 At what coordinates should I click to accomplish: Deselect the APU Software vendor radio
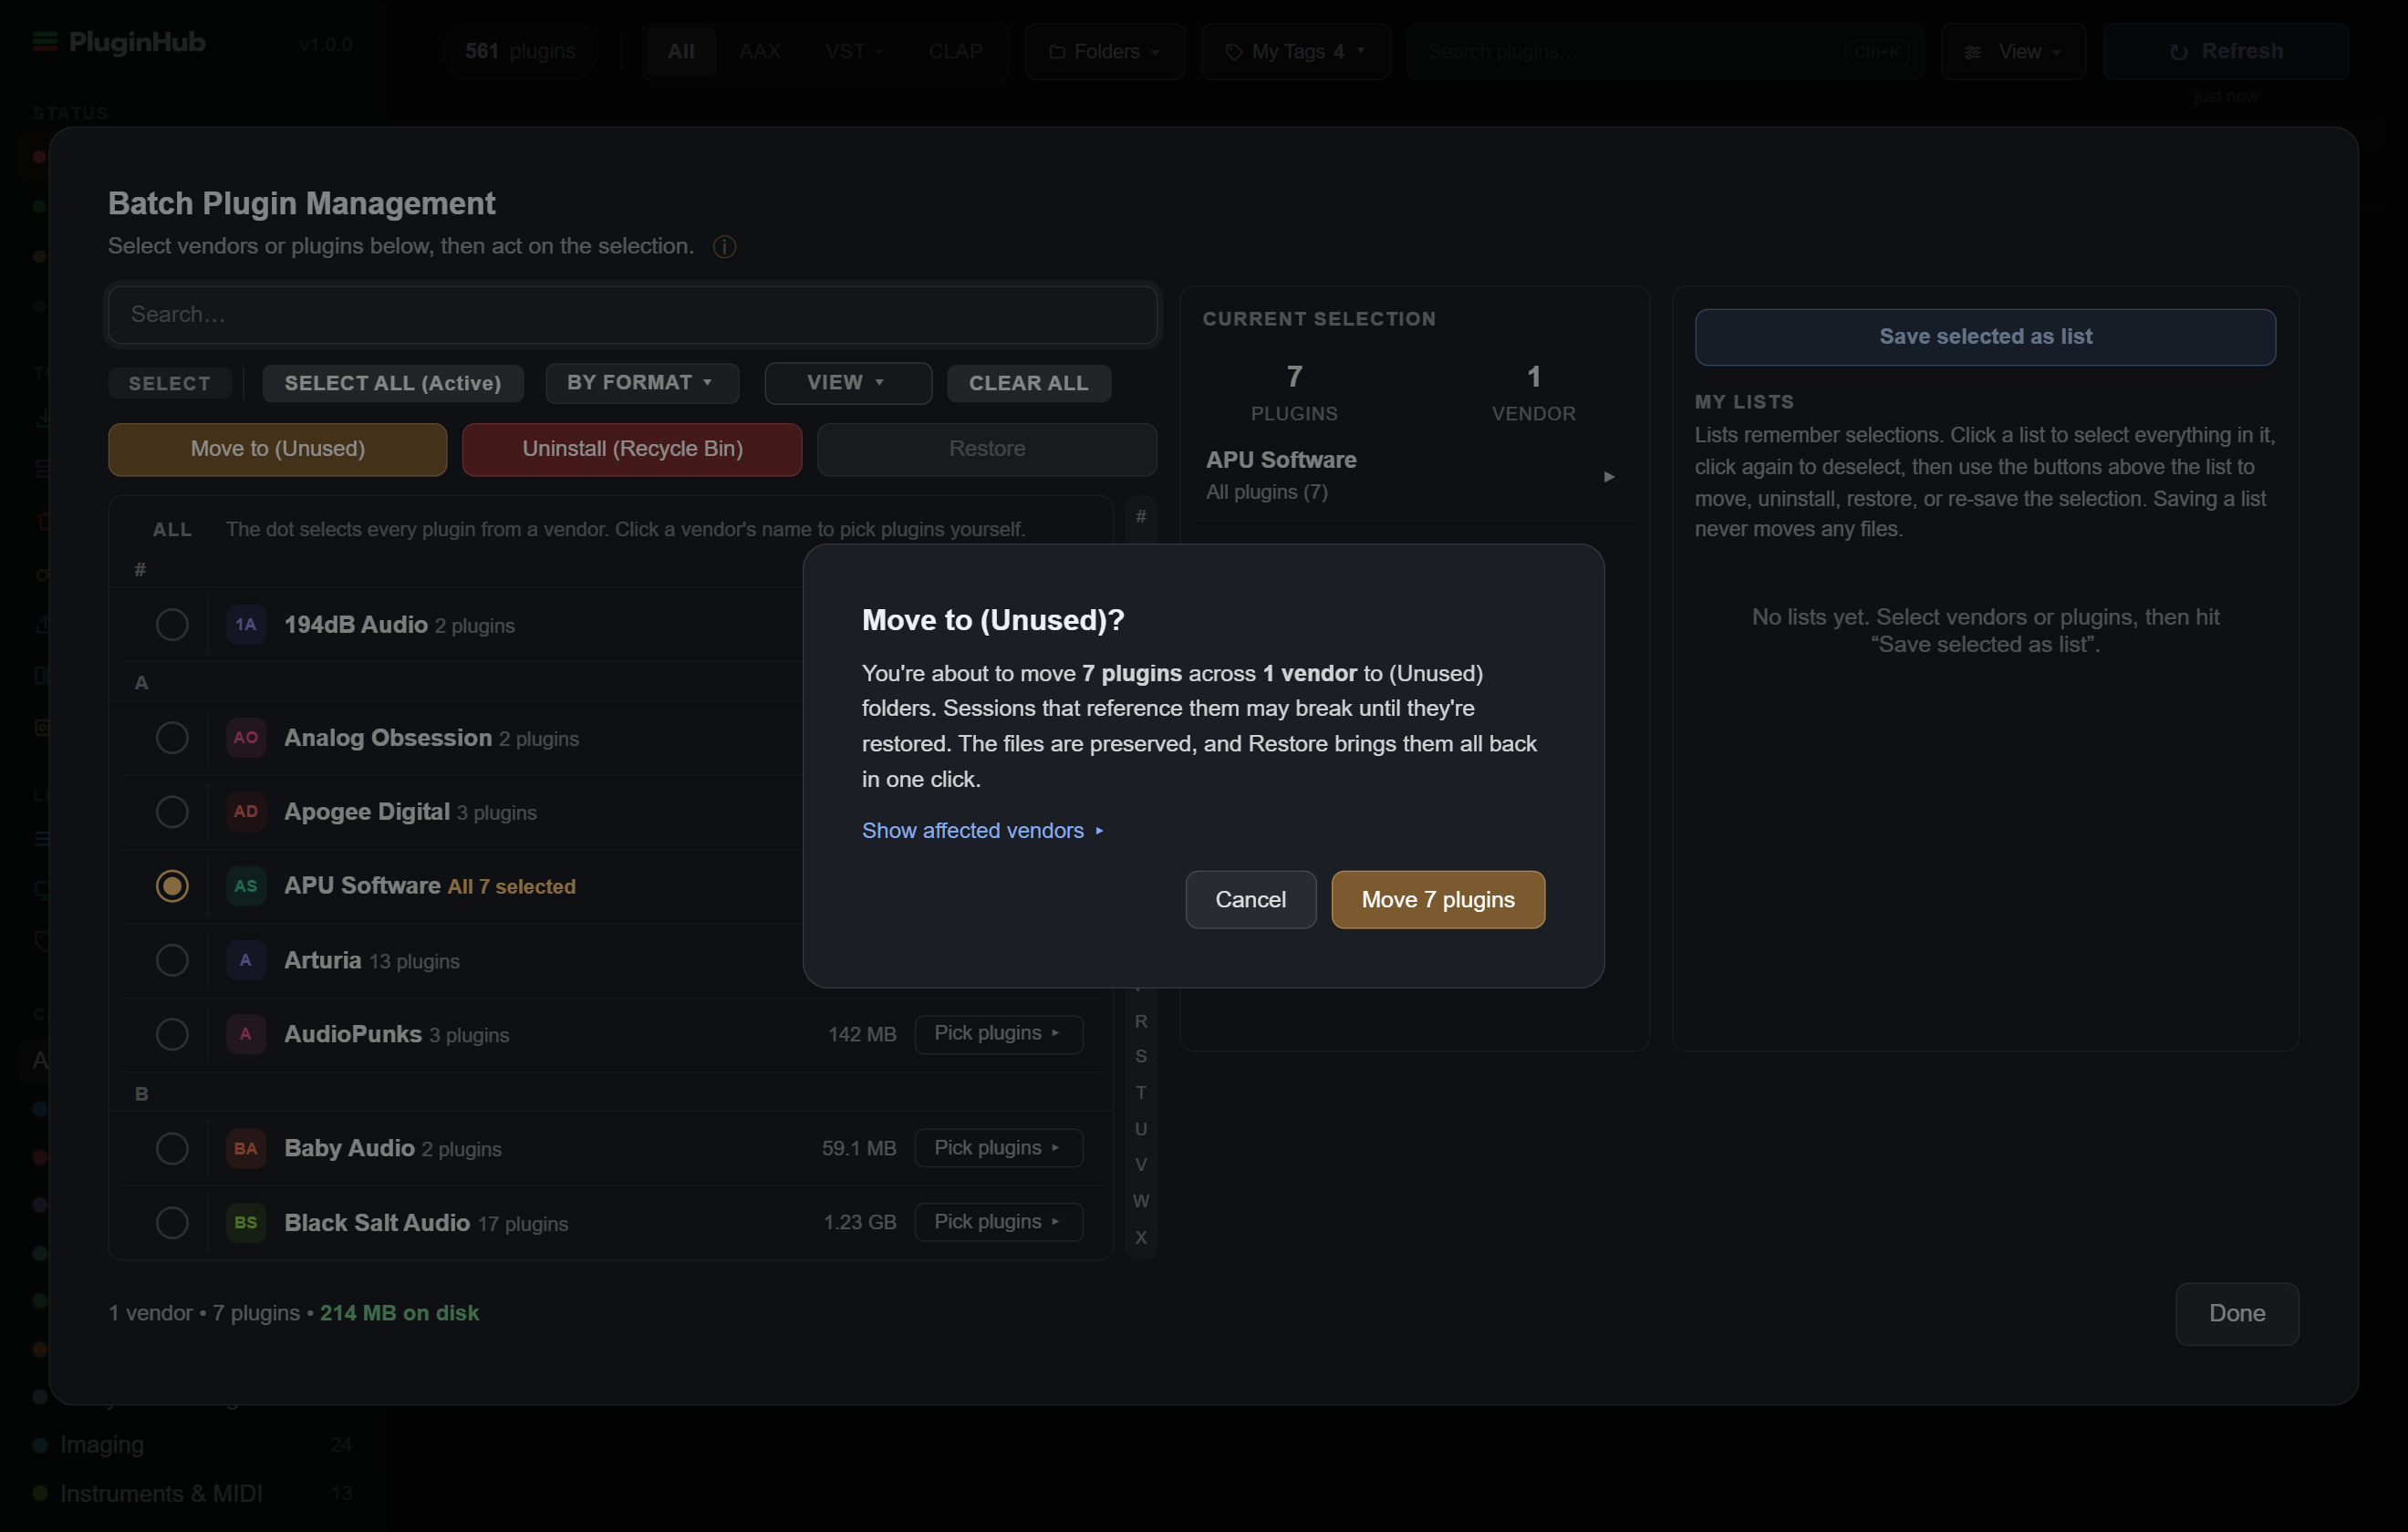(x=172, y=886)
